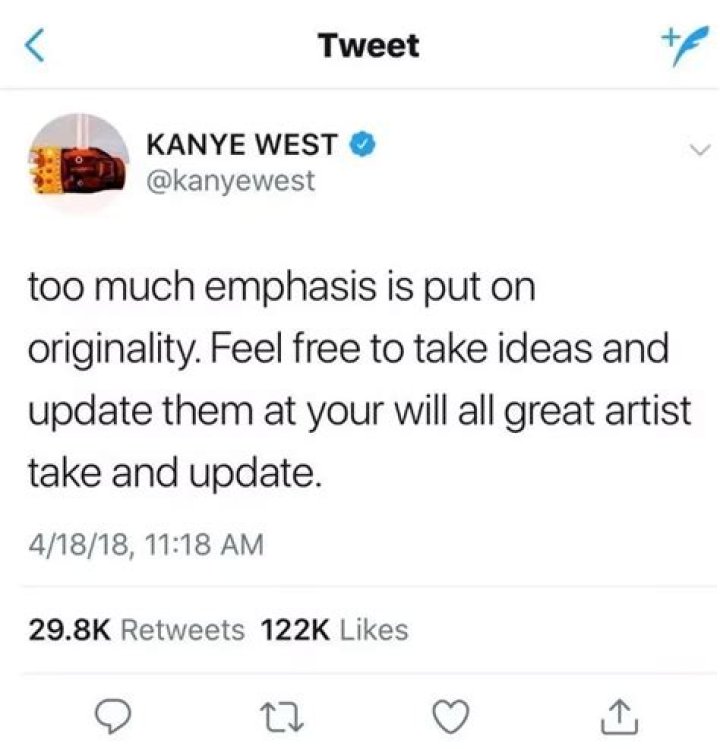Expand tweet options chevron beside the name

point(700,150)
